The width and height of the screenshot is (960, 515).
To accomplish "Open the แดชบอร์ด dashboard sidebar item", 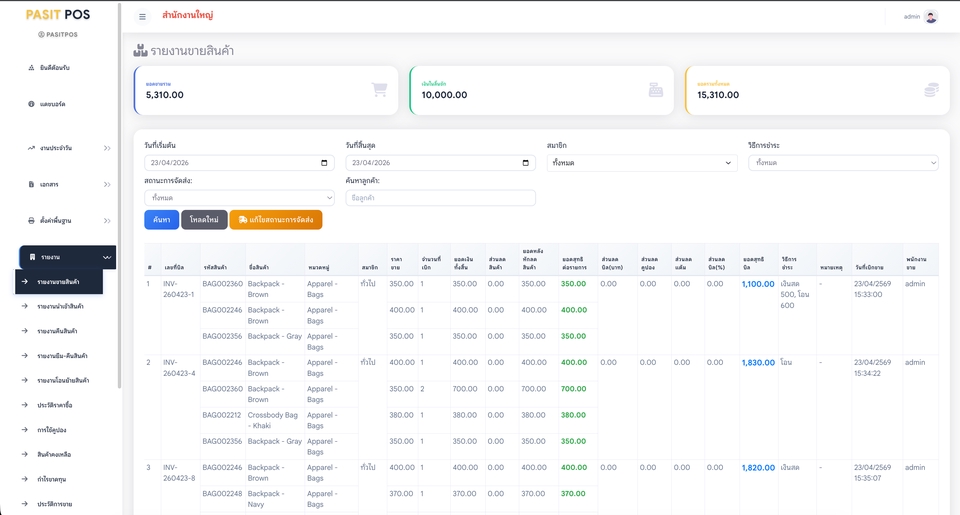I will point(53,104).
